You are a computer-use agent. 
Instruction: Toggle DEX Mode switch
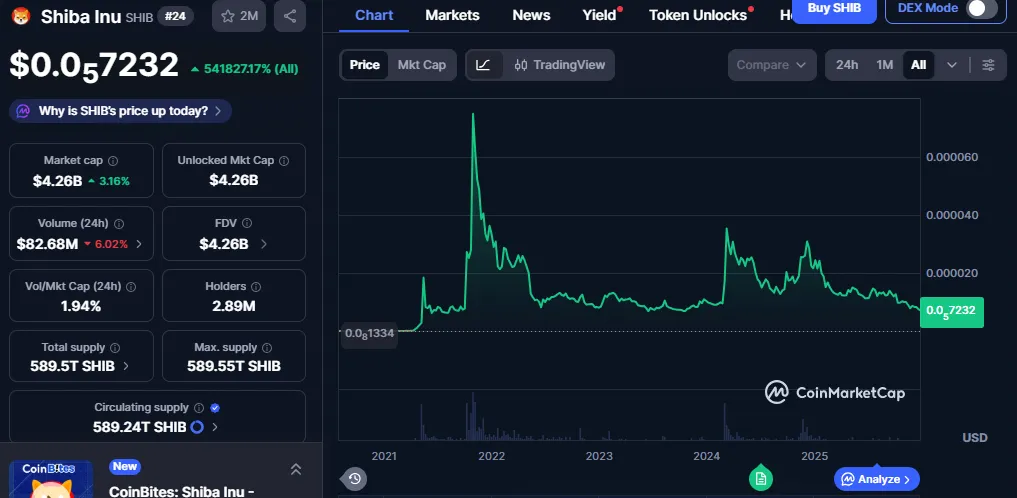pos(981,9)
